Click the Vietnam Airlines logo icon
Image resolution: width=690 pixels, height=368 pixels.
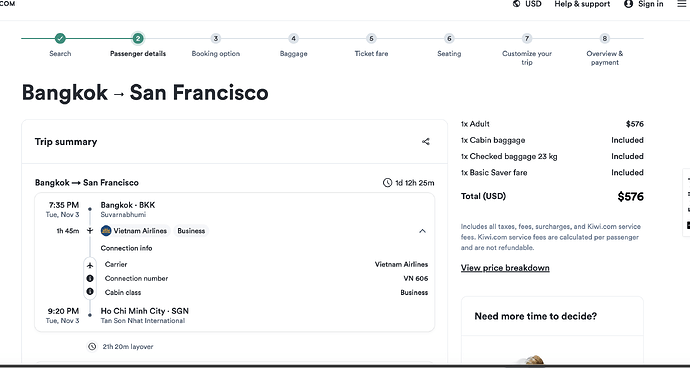(106, 231)
